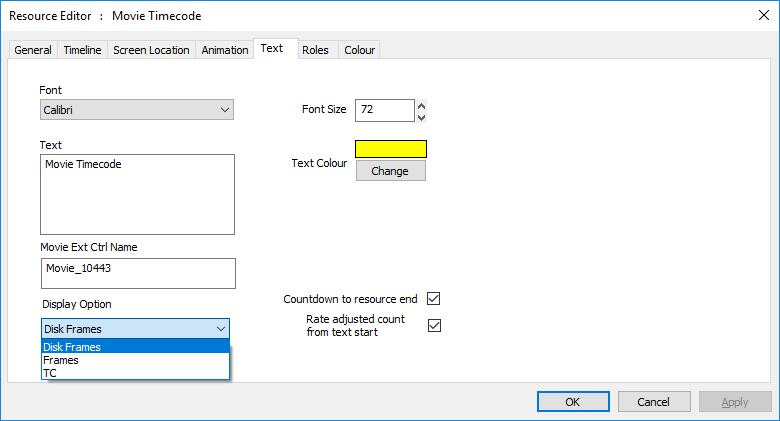Increase font size with up arrow
Screen dimensions: 780x421
click(421, 105)
